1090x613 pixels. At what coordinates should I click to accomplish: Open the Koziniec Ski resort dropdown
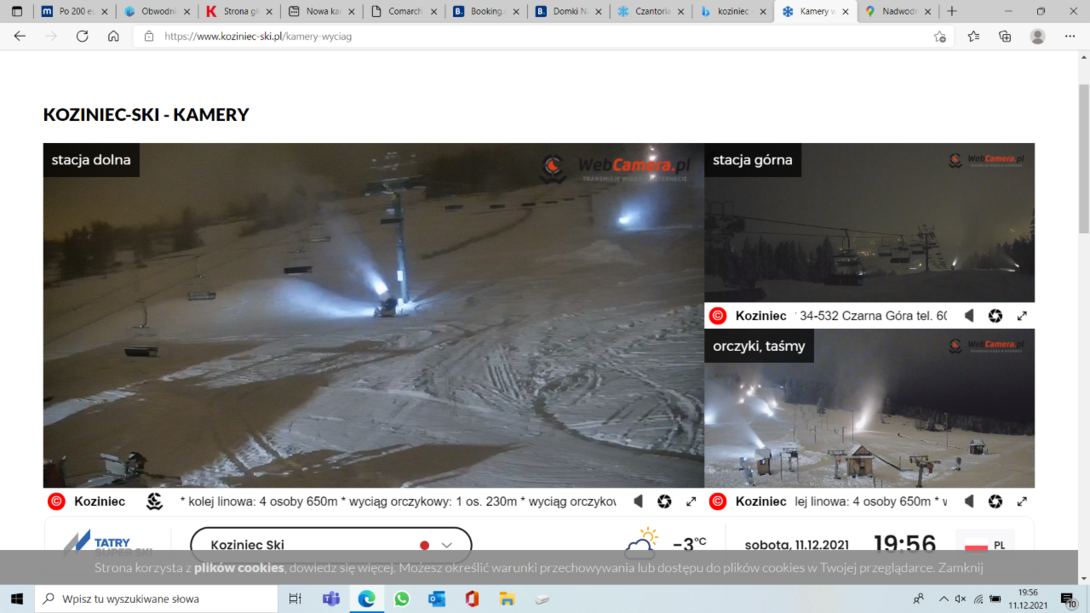point(331,544)
